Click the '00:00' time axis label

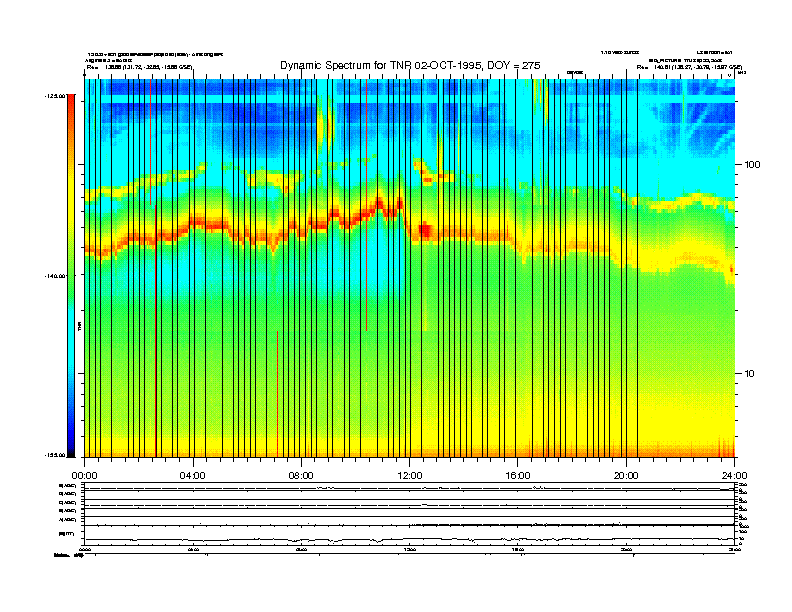pos(84,476)
